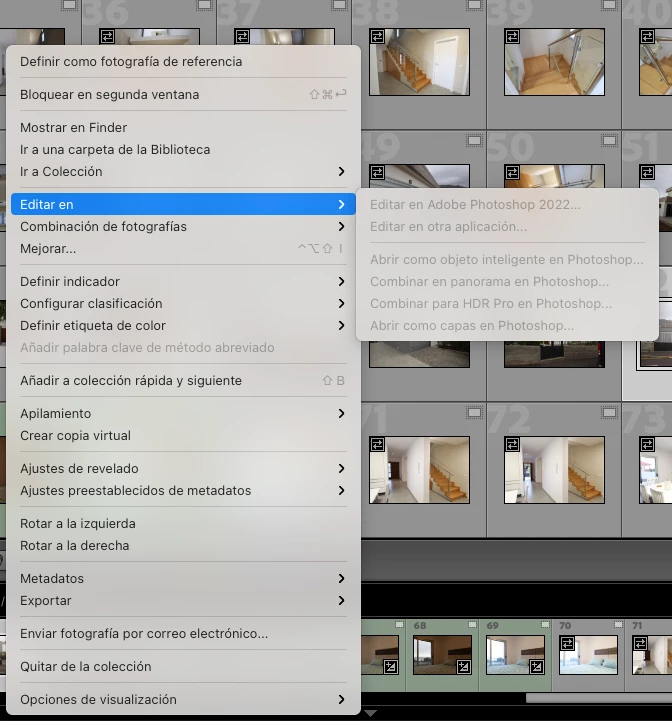Click the sync badge on grid thumbnail 50

pyautogui.click(x=512, y=173)
